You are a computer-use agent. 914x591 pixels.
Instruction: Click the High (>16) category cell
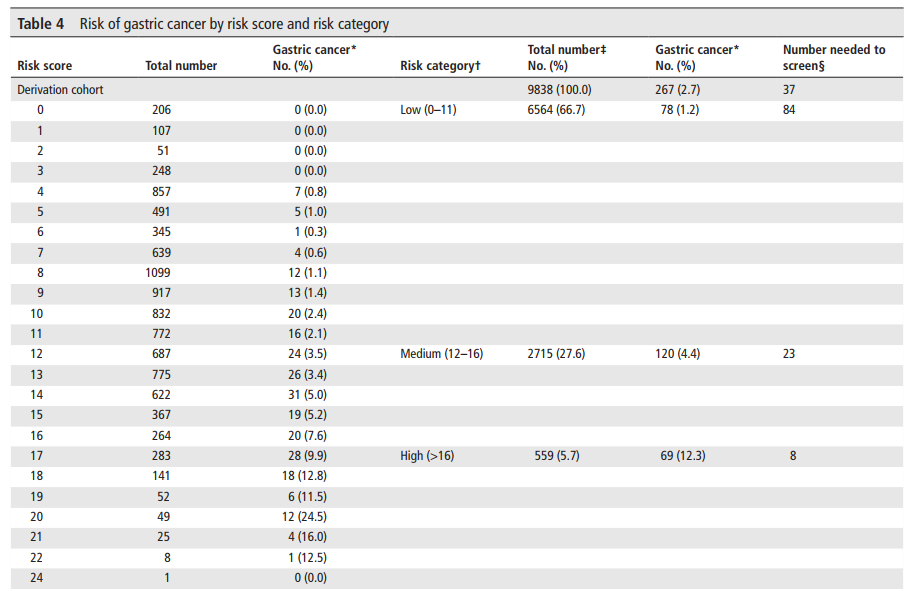pos(427,456)
